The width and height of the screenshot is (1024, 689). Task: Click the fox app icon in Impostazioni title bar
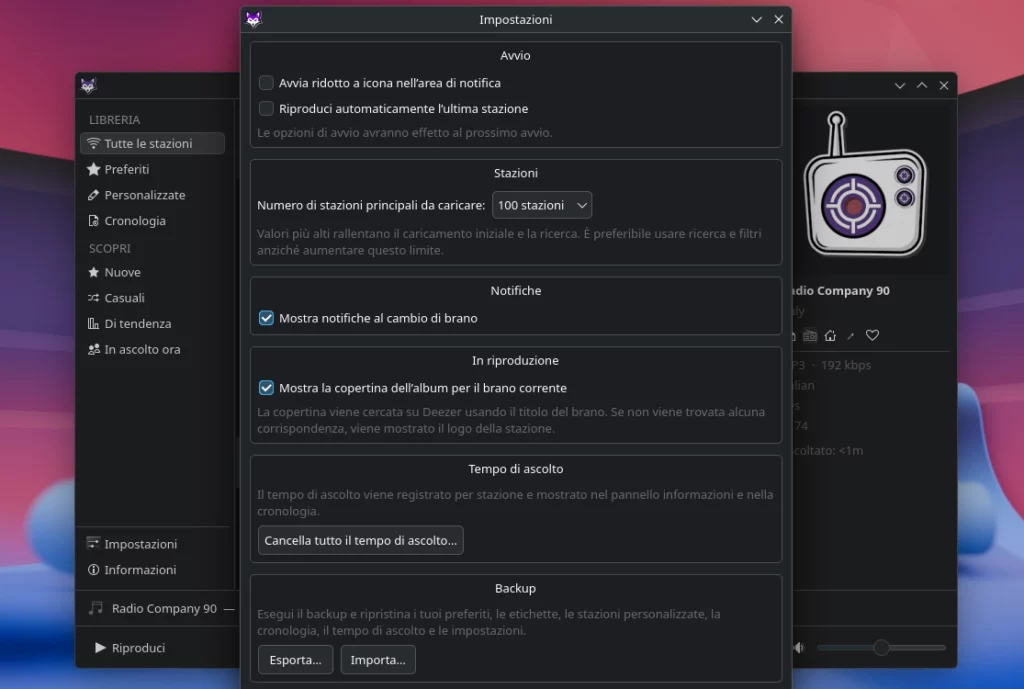point(253,20)
